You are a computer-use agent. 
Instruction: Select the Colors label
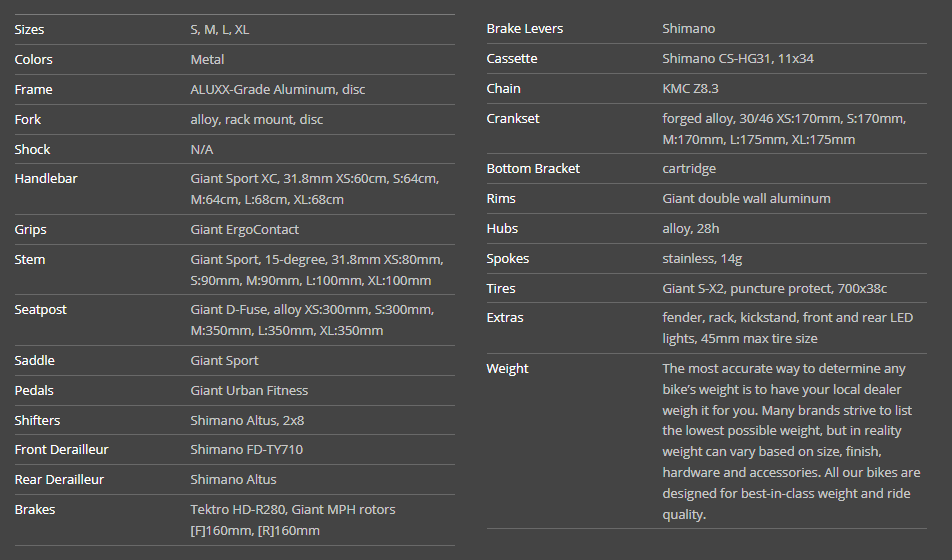pyautogui.click(x=33, y=59)
